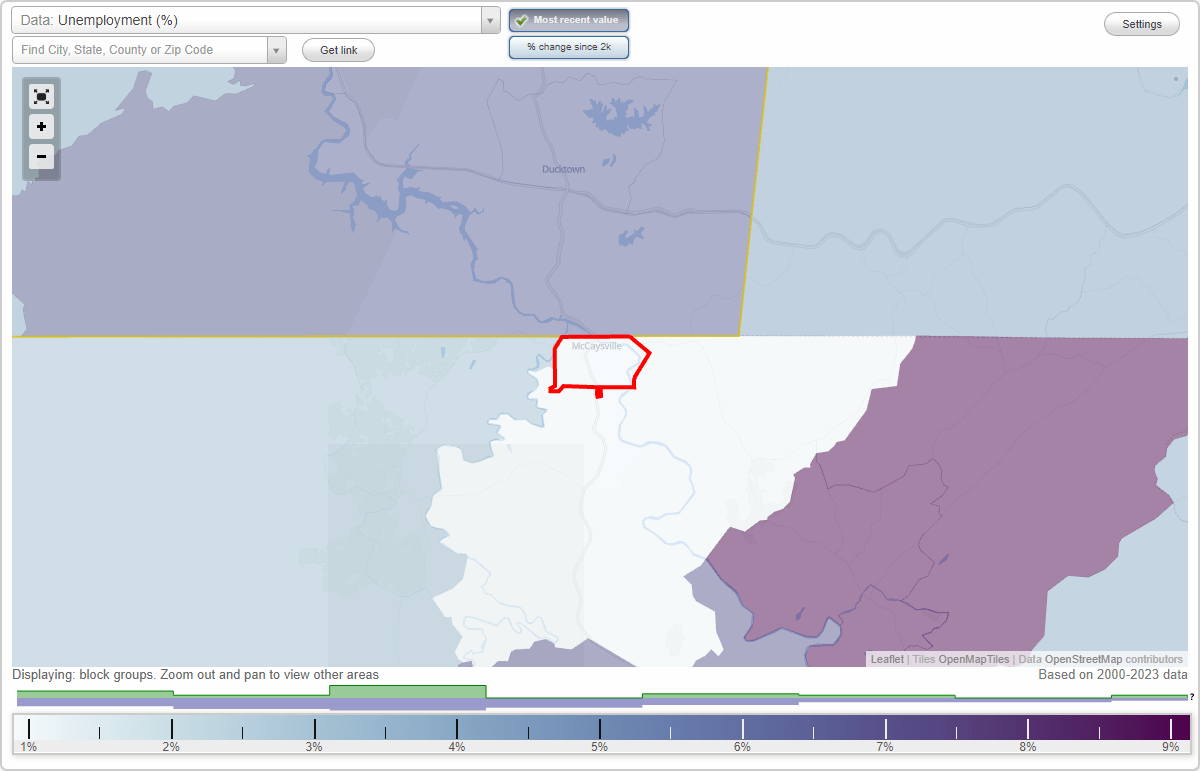Open the legend help question mark
1200x771 pixels.
click(x=1193, y=699)
